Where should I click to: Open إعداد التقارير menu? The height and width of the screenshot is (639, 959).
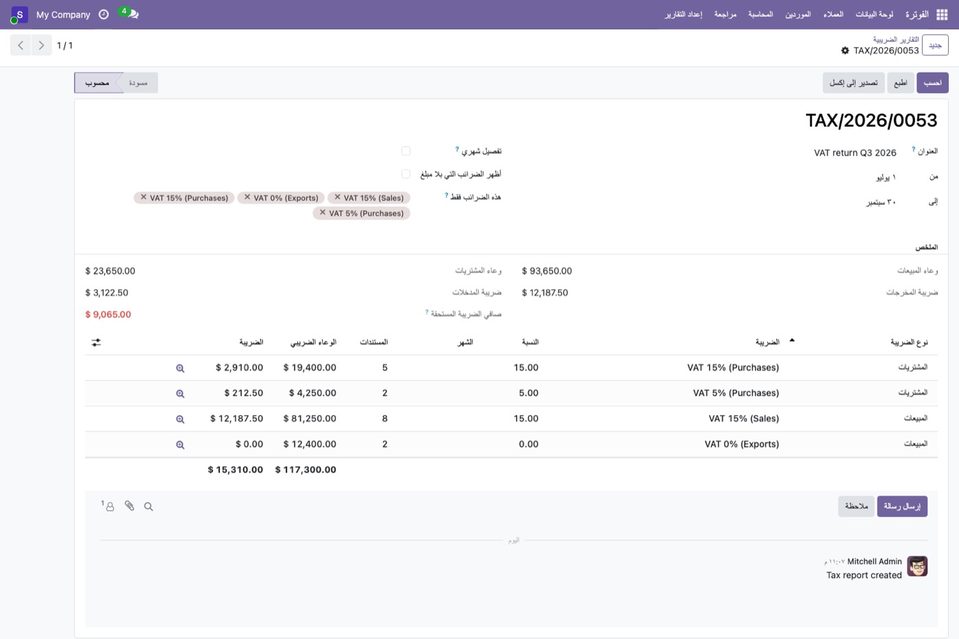tap(683, 15)
